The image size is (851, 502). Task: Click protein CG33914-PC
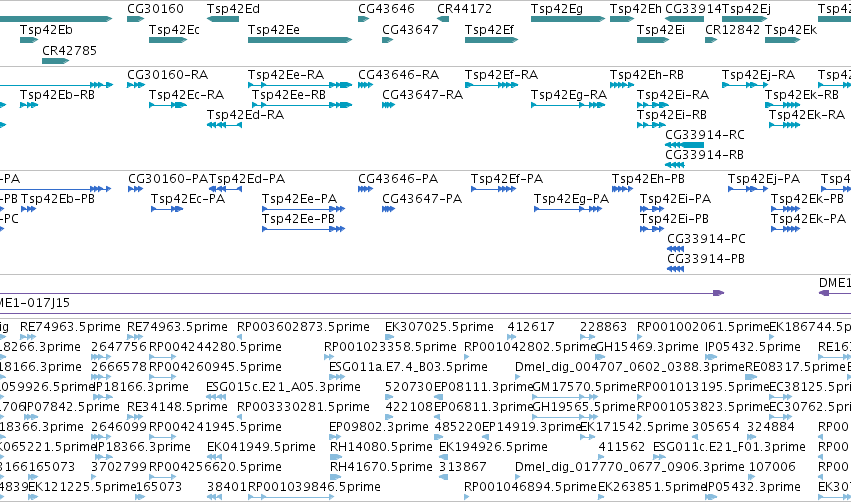(x=706, y=239)
